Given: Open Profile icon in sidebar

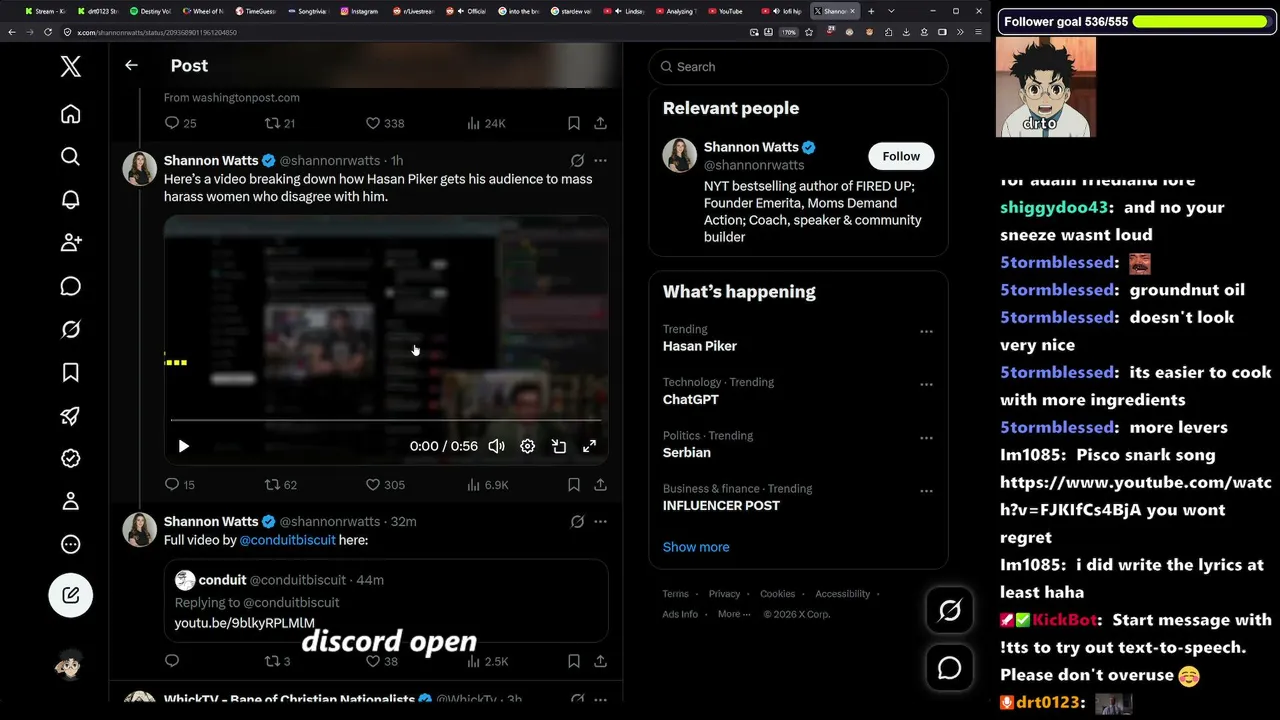Looking at the screenshot, I should tap(70, 501).
